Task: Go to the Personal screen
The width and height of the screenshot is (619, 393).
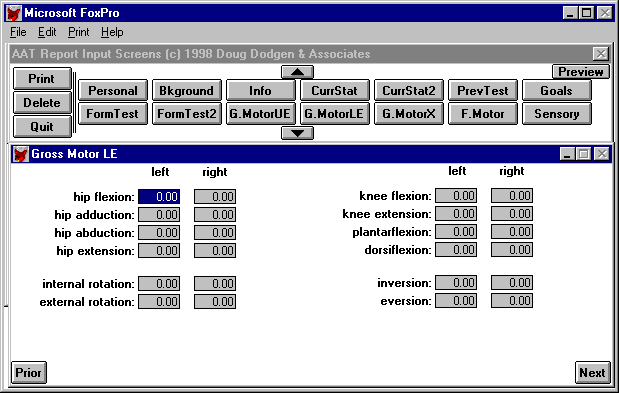Action: pos(113,90)
